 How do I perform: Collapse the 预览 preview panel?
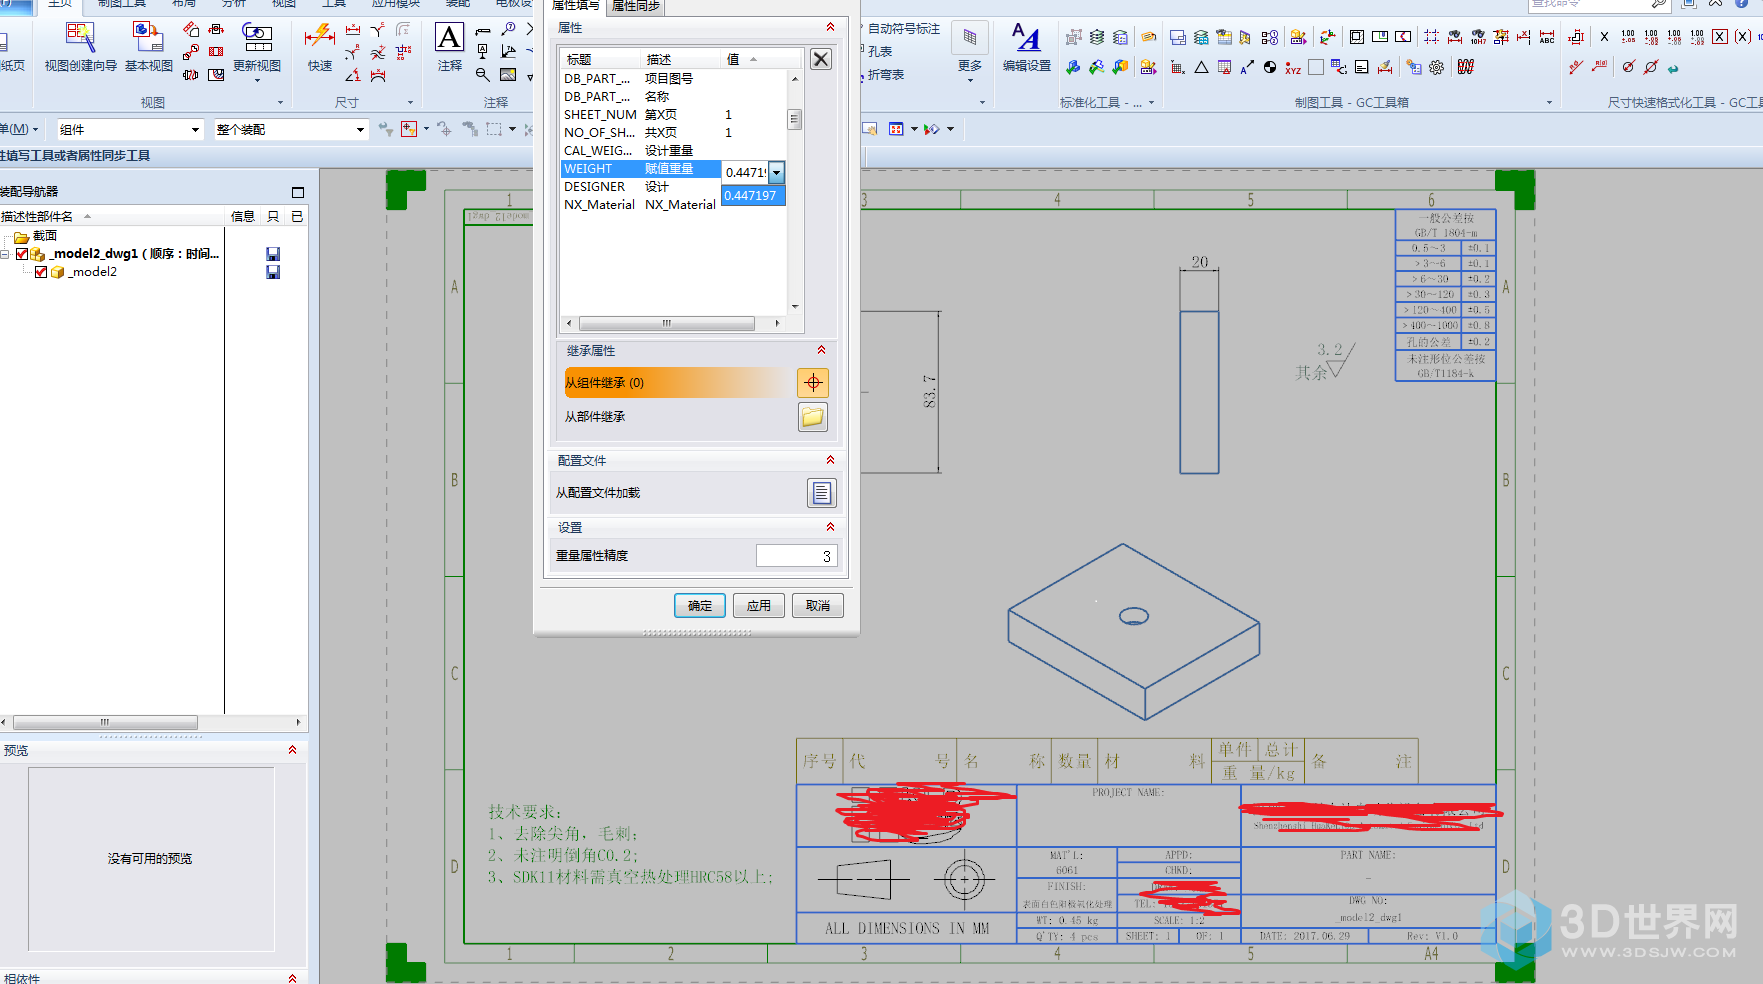(x=292, y=750)
